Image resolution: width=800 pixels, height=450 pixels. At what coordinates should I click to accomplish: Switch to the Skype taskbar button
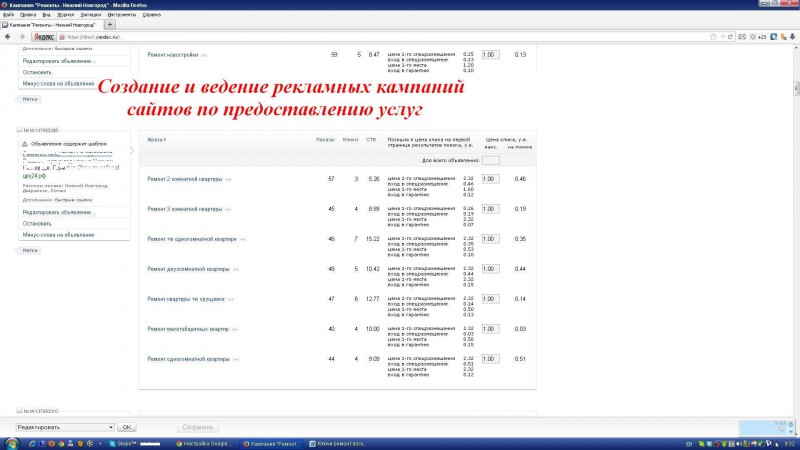pos(135,444)
